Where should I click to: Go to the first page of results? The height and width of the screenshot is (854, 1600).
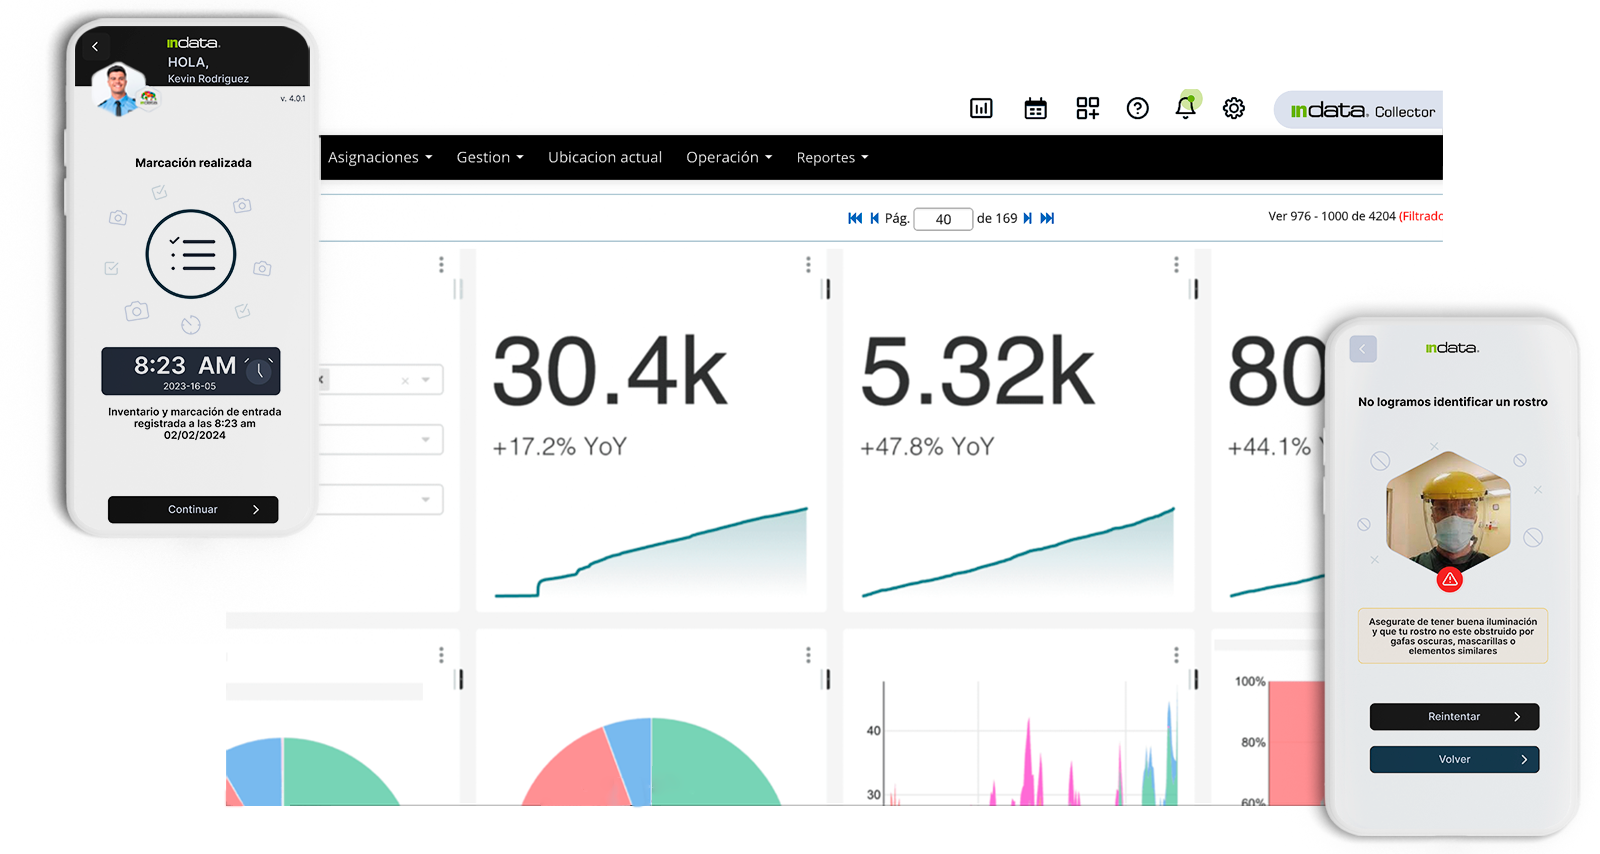(x=855, y=218)
